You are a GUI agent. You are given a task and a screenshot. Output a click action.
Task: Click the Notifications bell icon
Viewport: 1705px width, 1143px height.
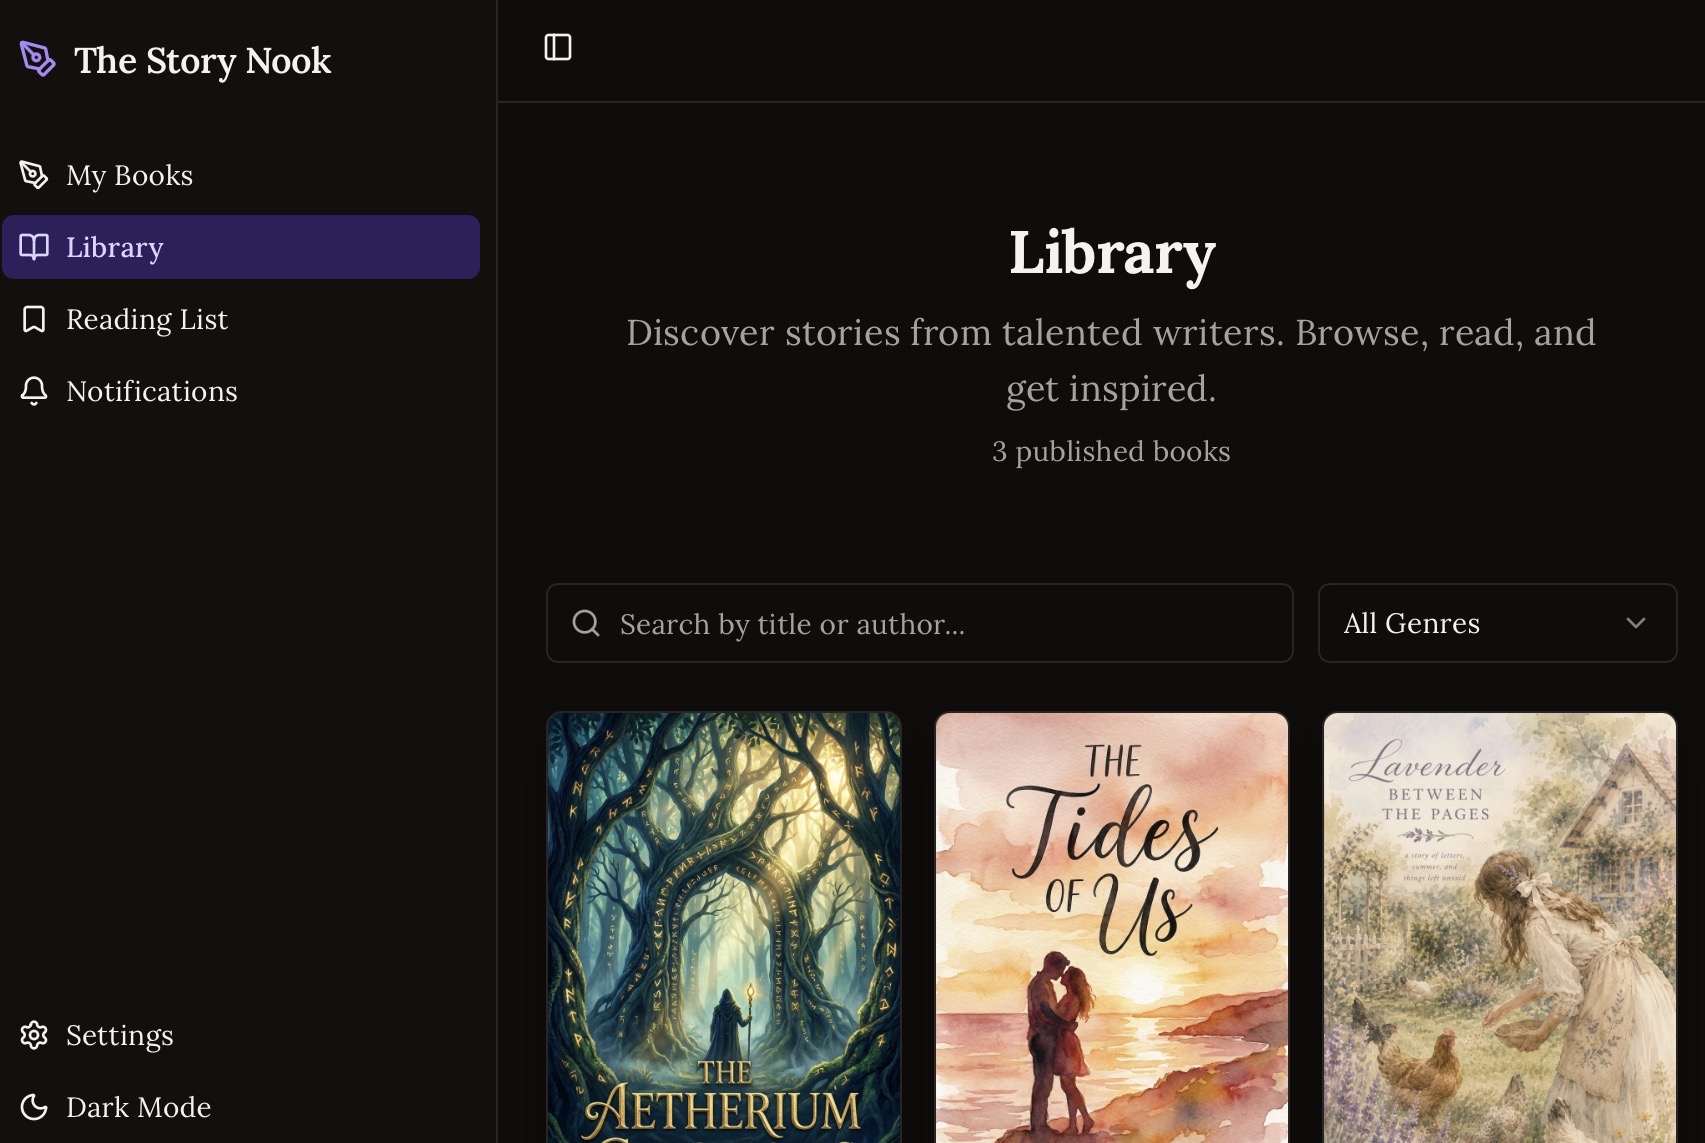(x=34, y=391)
